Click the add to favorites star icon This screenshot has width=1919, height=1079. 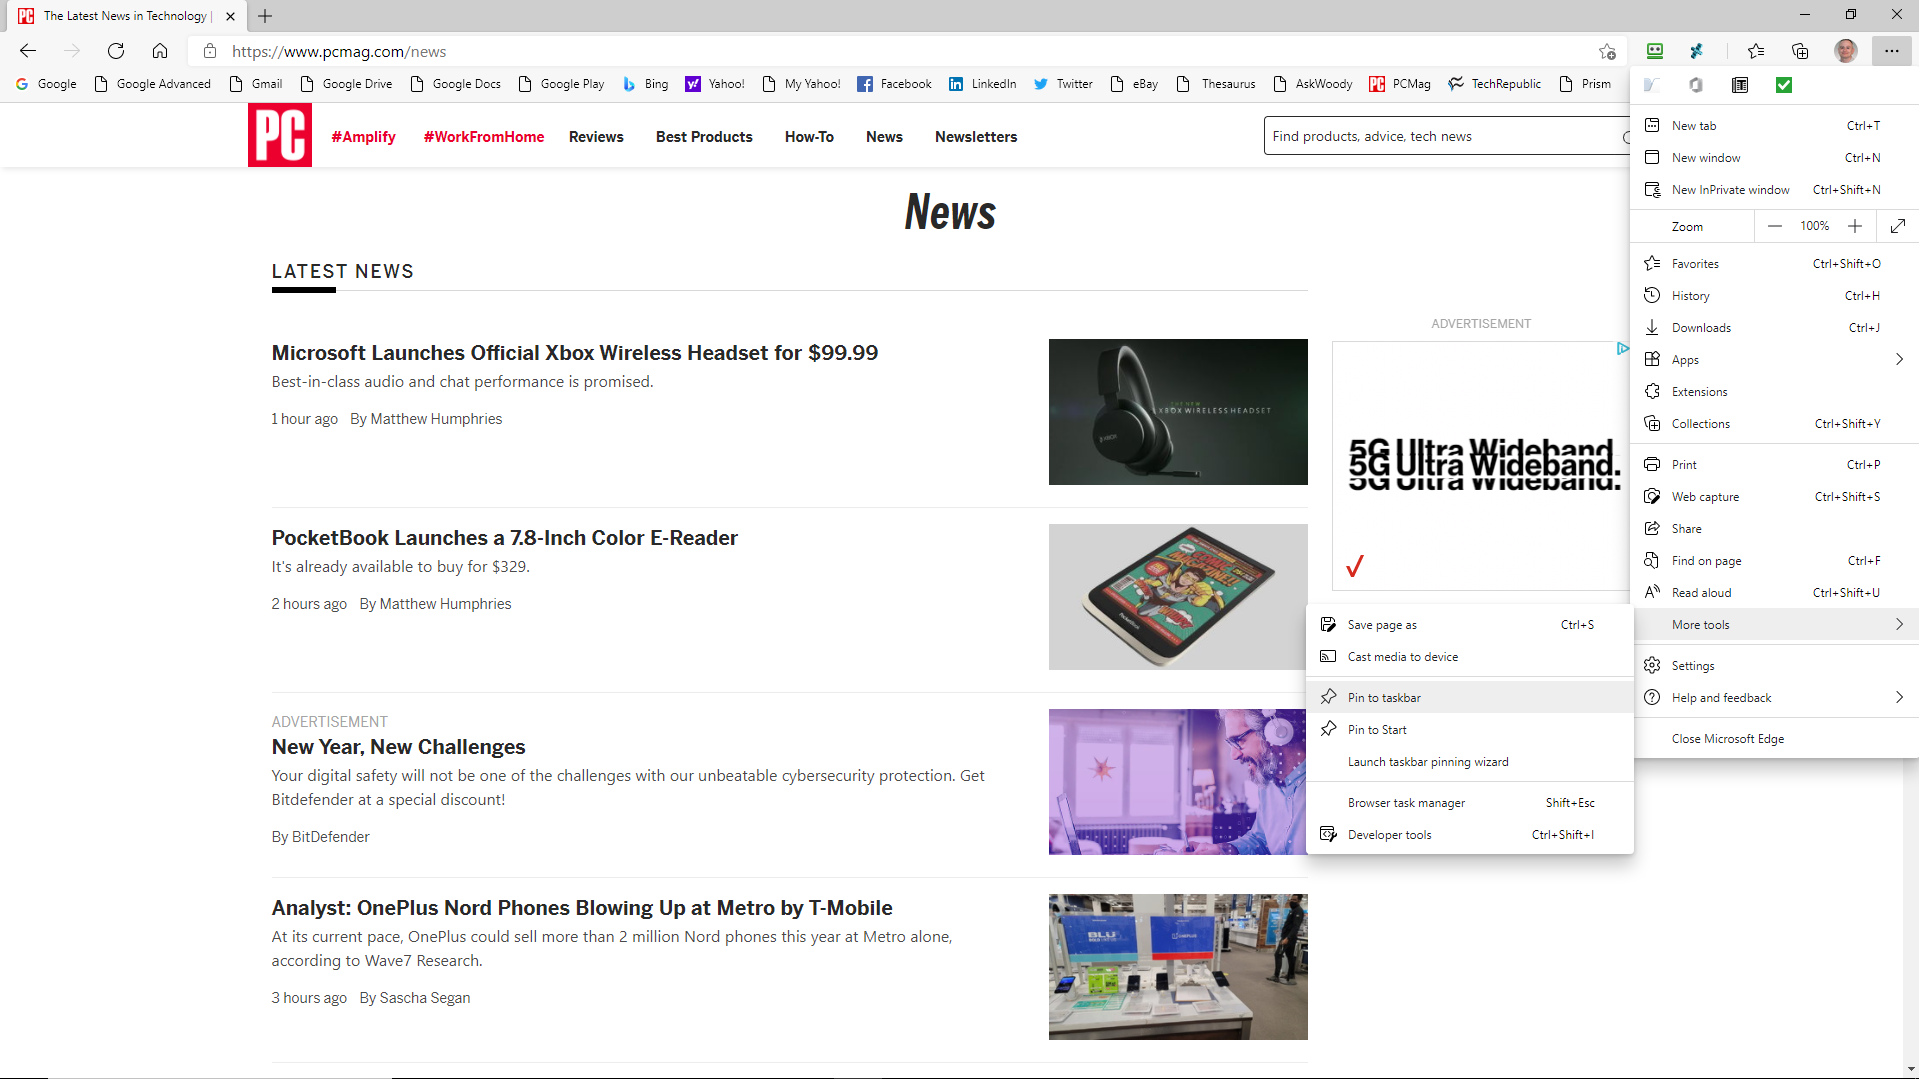click(x=1607, y=51)
